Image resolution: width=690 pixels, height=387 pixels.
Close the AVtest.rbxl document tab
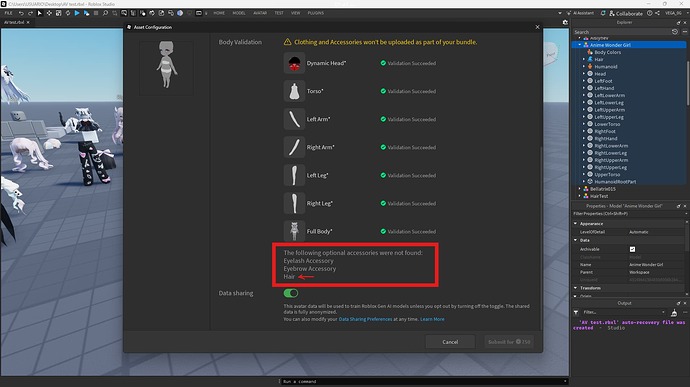point(28,22)
